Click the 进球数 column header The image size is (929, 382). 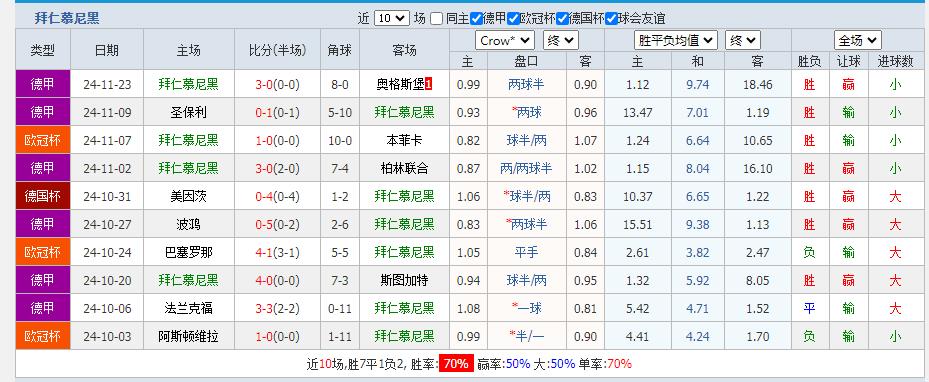pos(895,60)
